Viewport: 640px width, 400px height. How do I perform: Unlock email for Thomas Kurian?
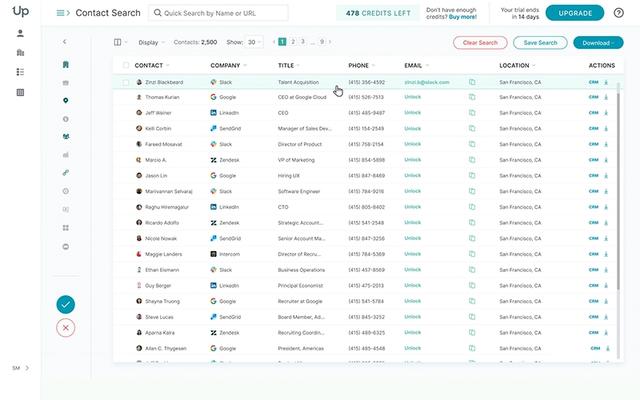[412, 97]
